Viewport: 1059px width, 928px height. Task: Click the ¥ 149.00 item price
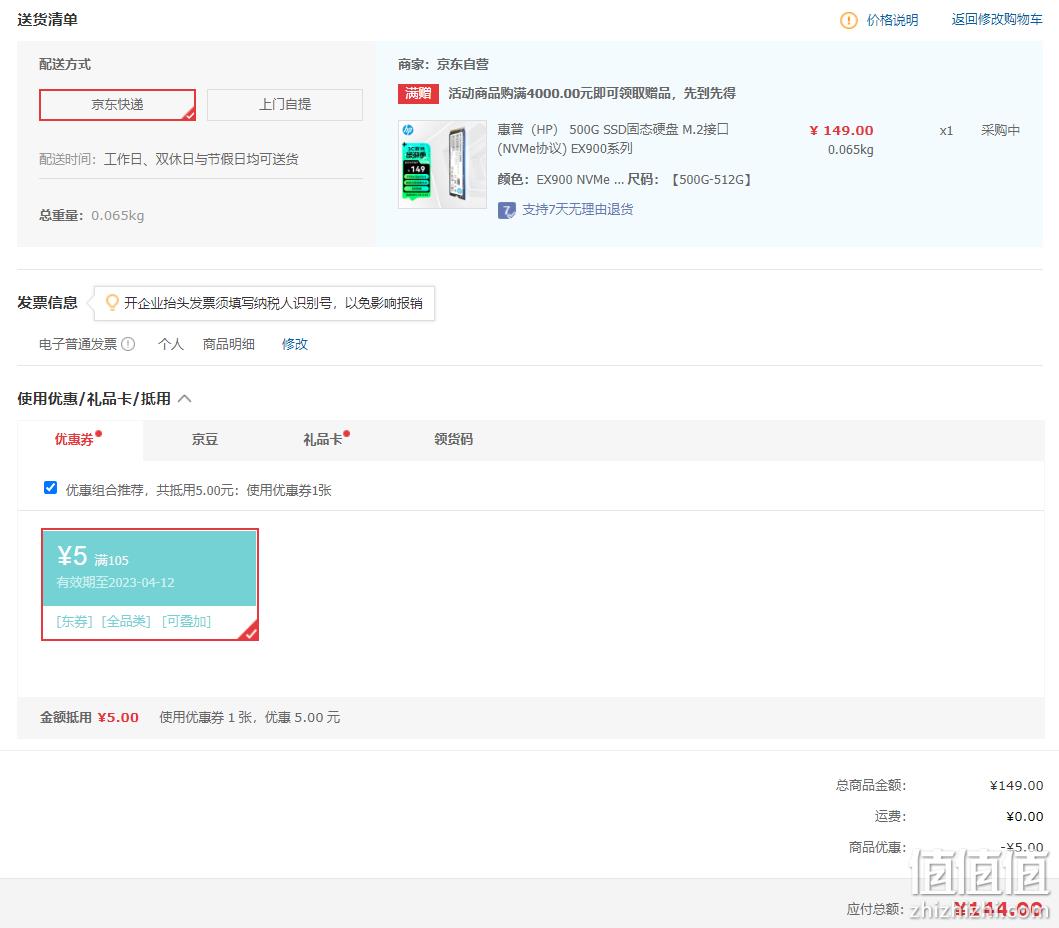pyautogui.click(x=841, y=130)
